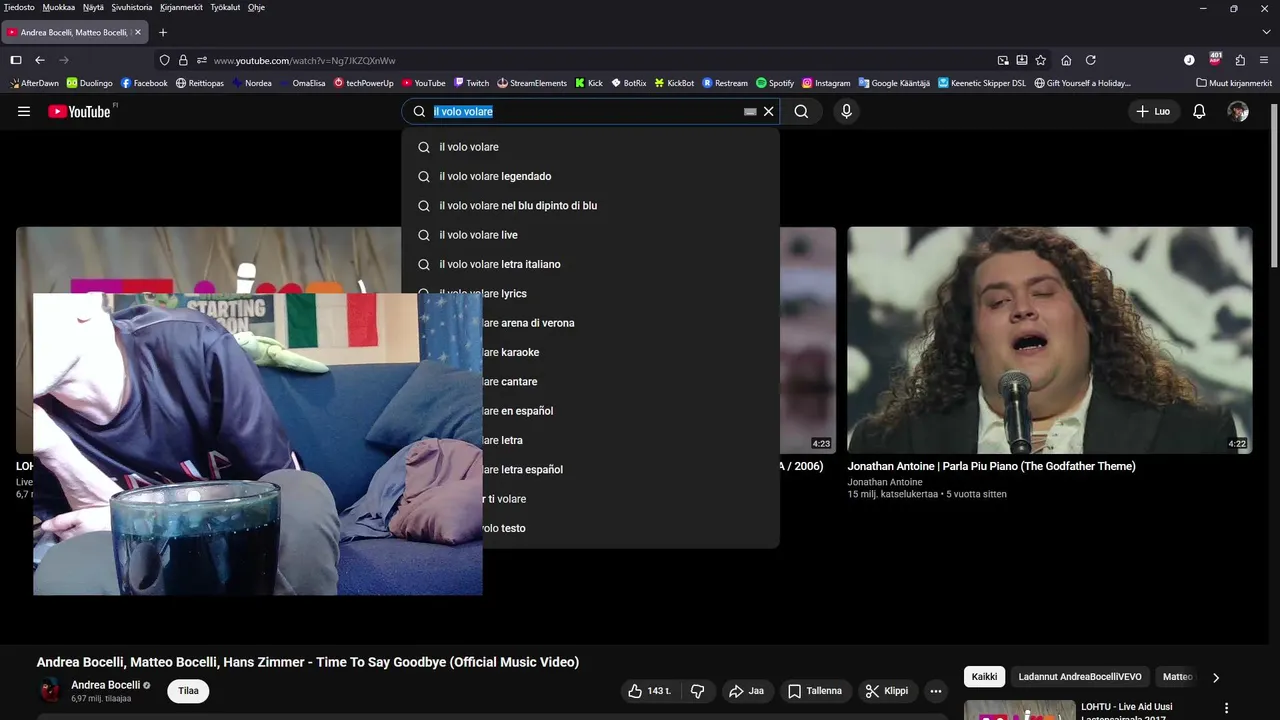Click the Firefox account icon
Image resolution: width=1280 pixels, height=720 pixels.
tap(1189, 60)
